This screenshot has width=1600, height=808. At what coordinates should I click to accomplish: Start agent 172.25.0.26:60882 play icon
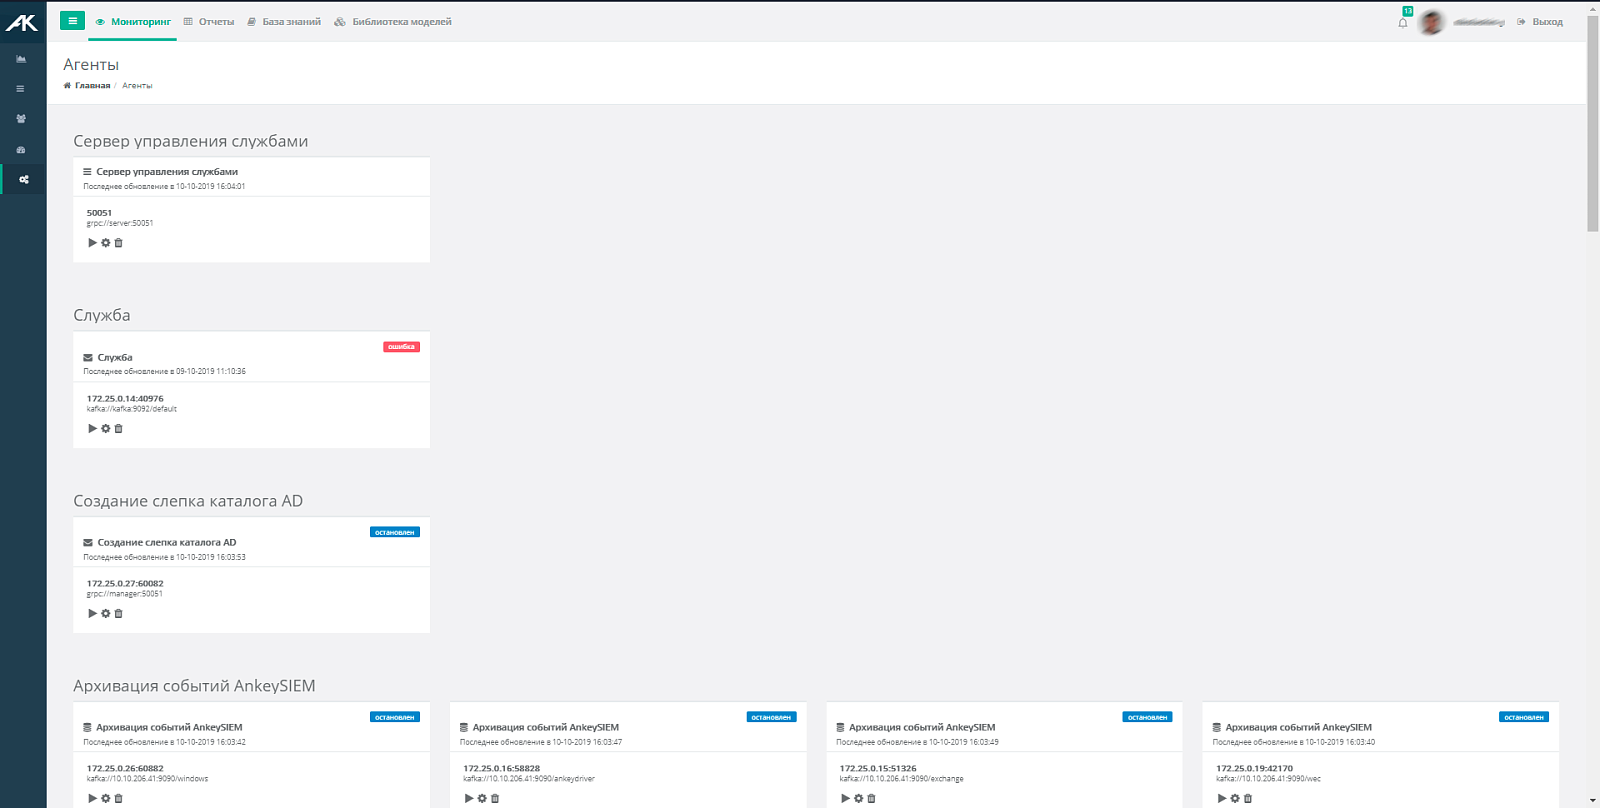92,799
